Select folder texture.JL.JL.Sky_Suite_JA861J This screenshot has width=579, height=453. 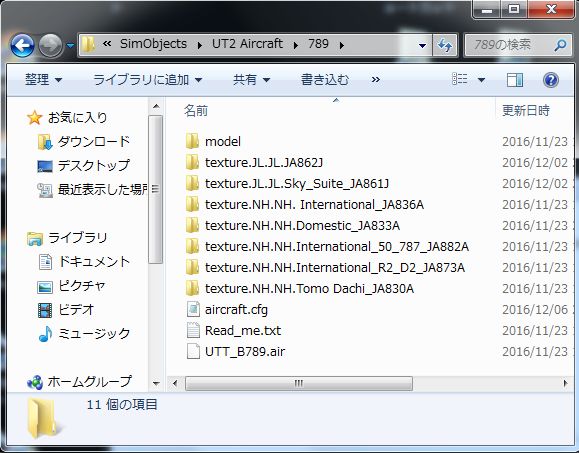(297, 183)
